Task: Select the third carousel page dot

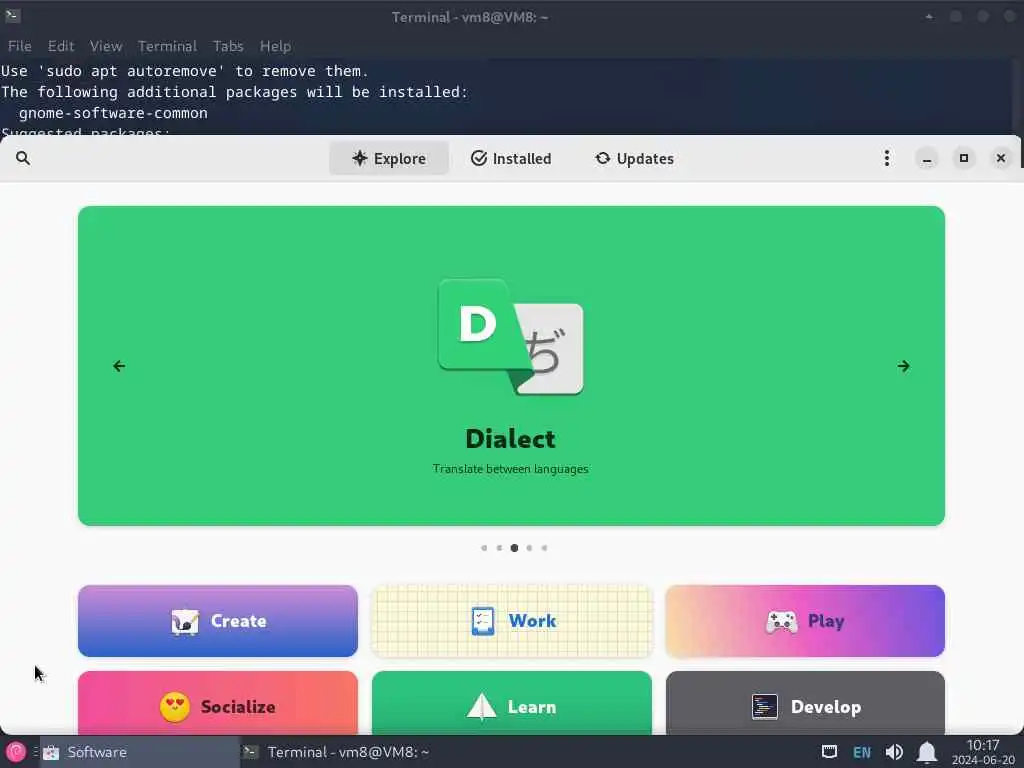Action: [x=515, y=548]
